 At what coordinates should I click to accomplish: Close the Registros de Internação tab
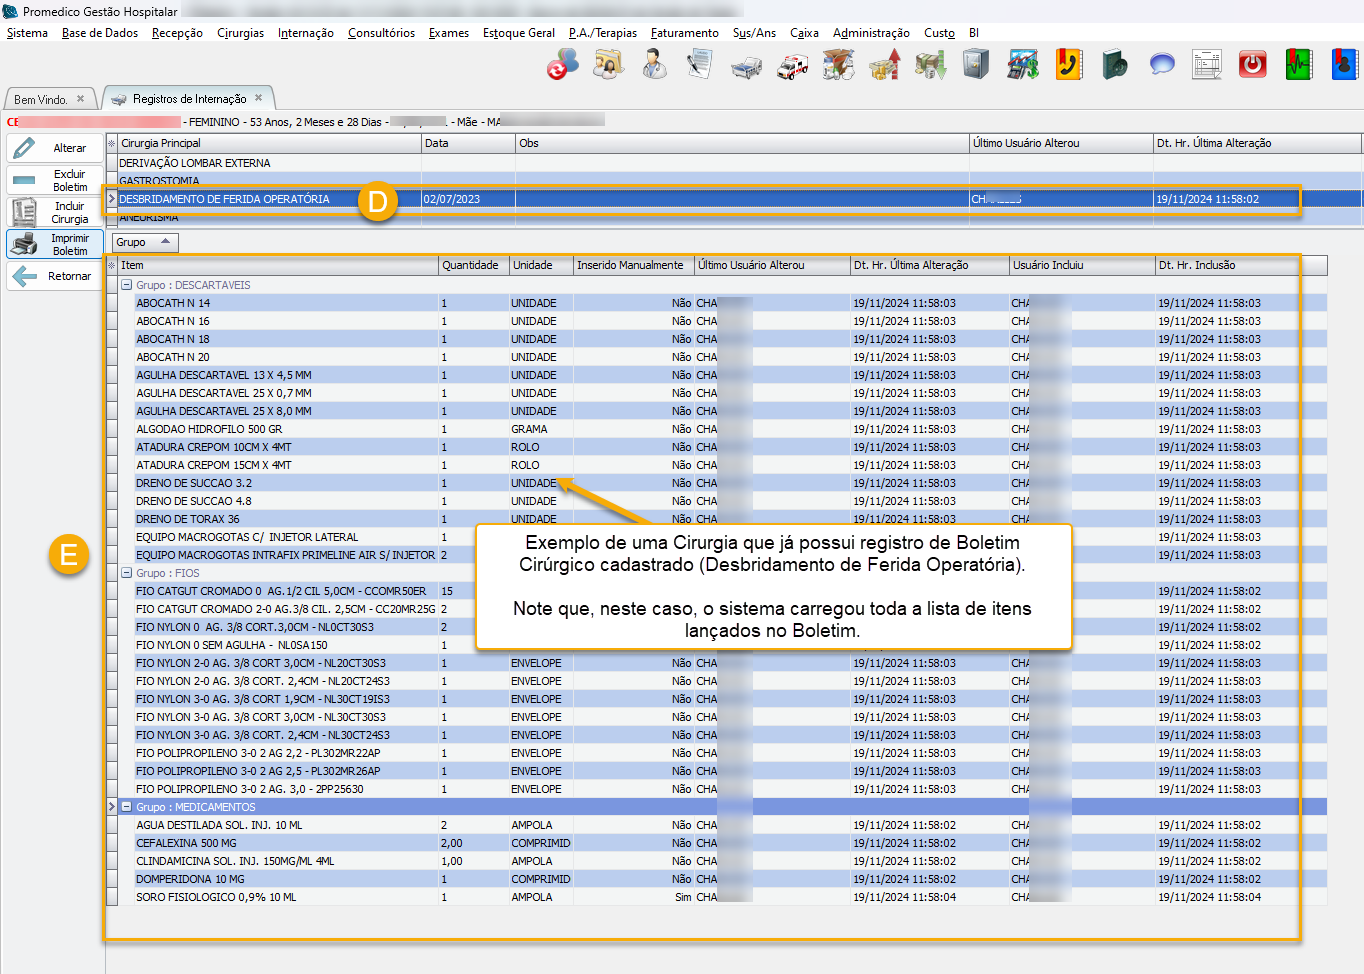258,98
